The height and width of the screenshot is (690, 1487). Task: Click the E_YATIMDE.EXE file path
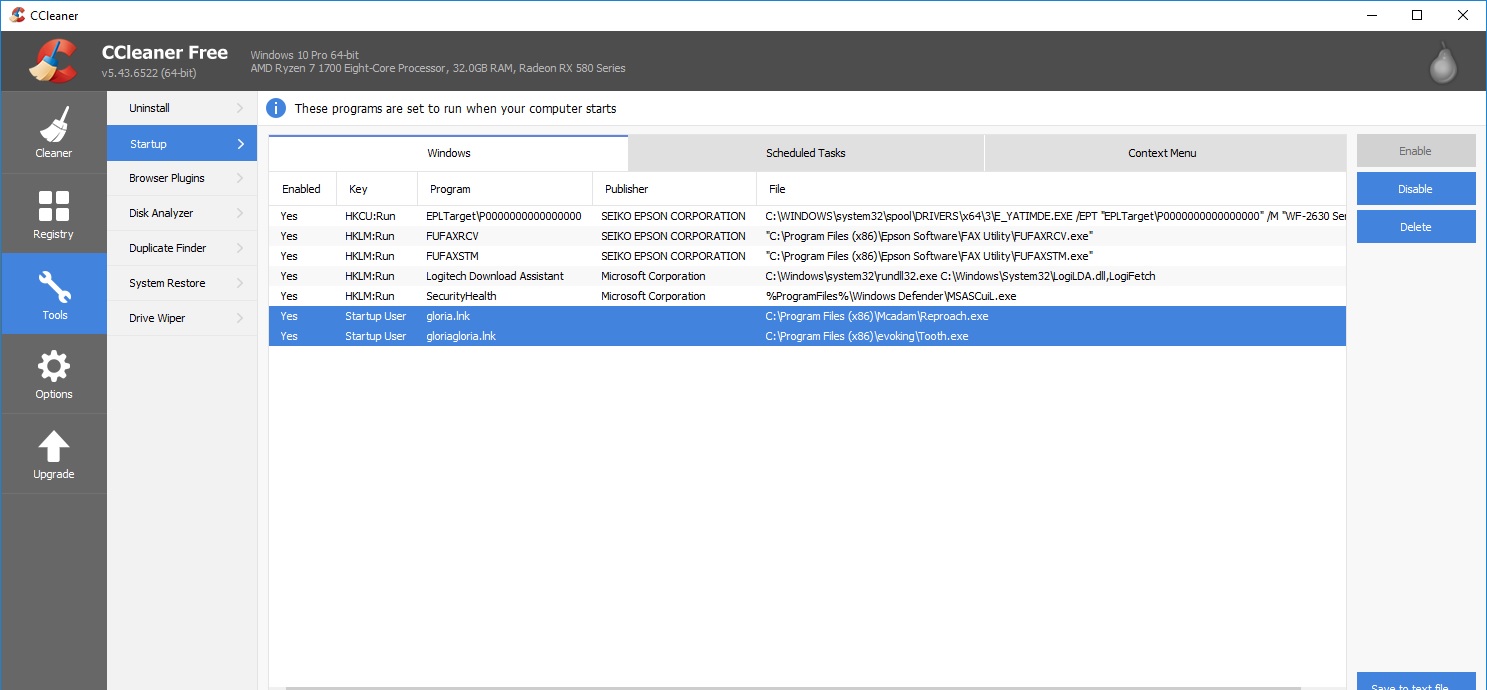coord(1055,216)
